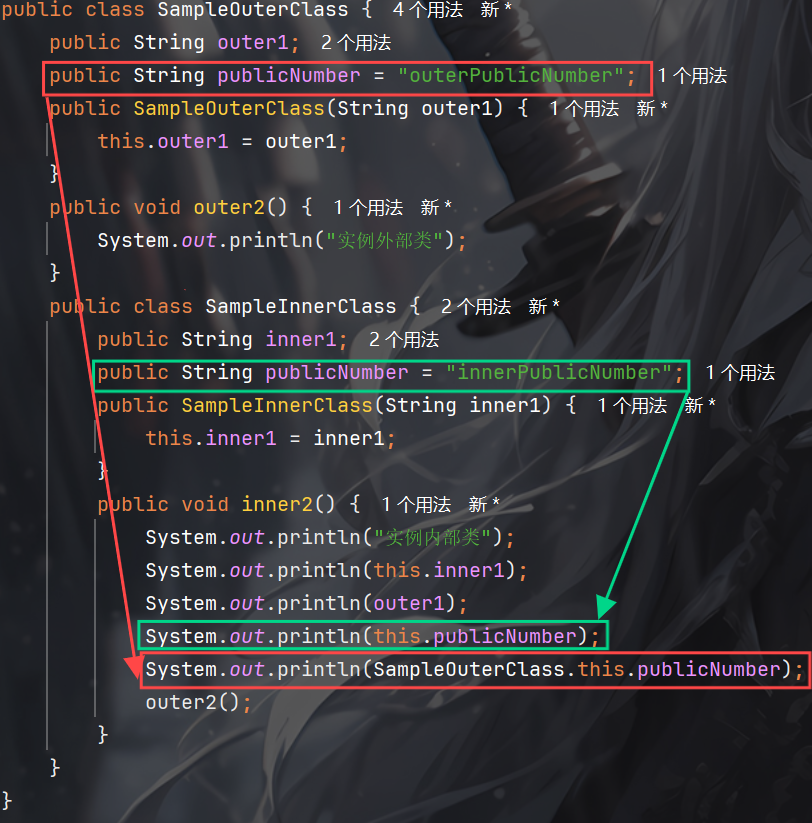
Task: Click the outer2() call inside inner2
Action: [x=193, y=703]
